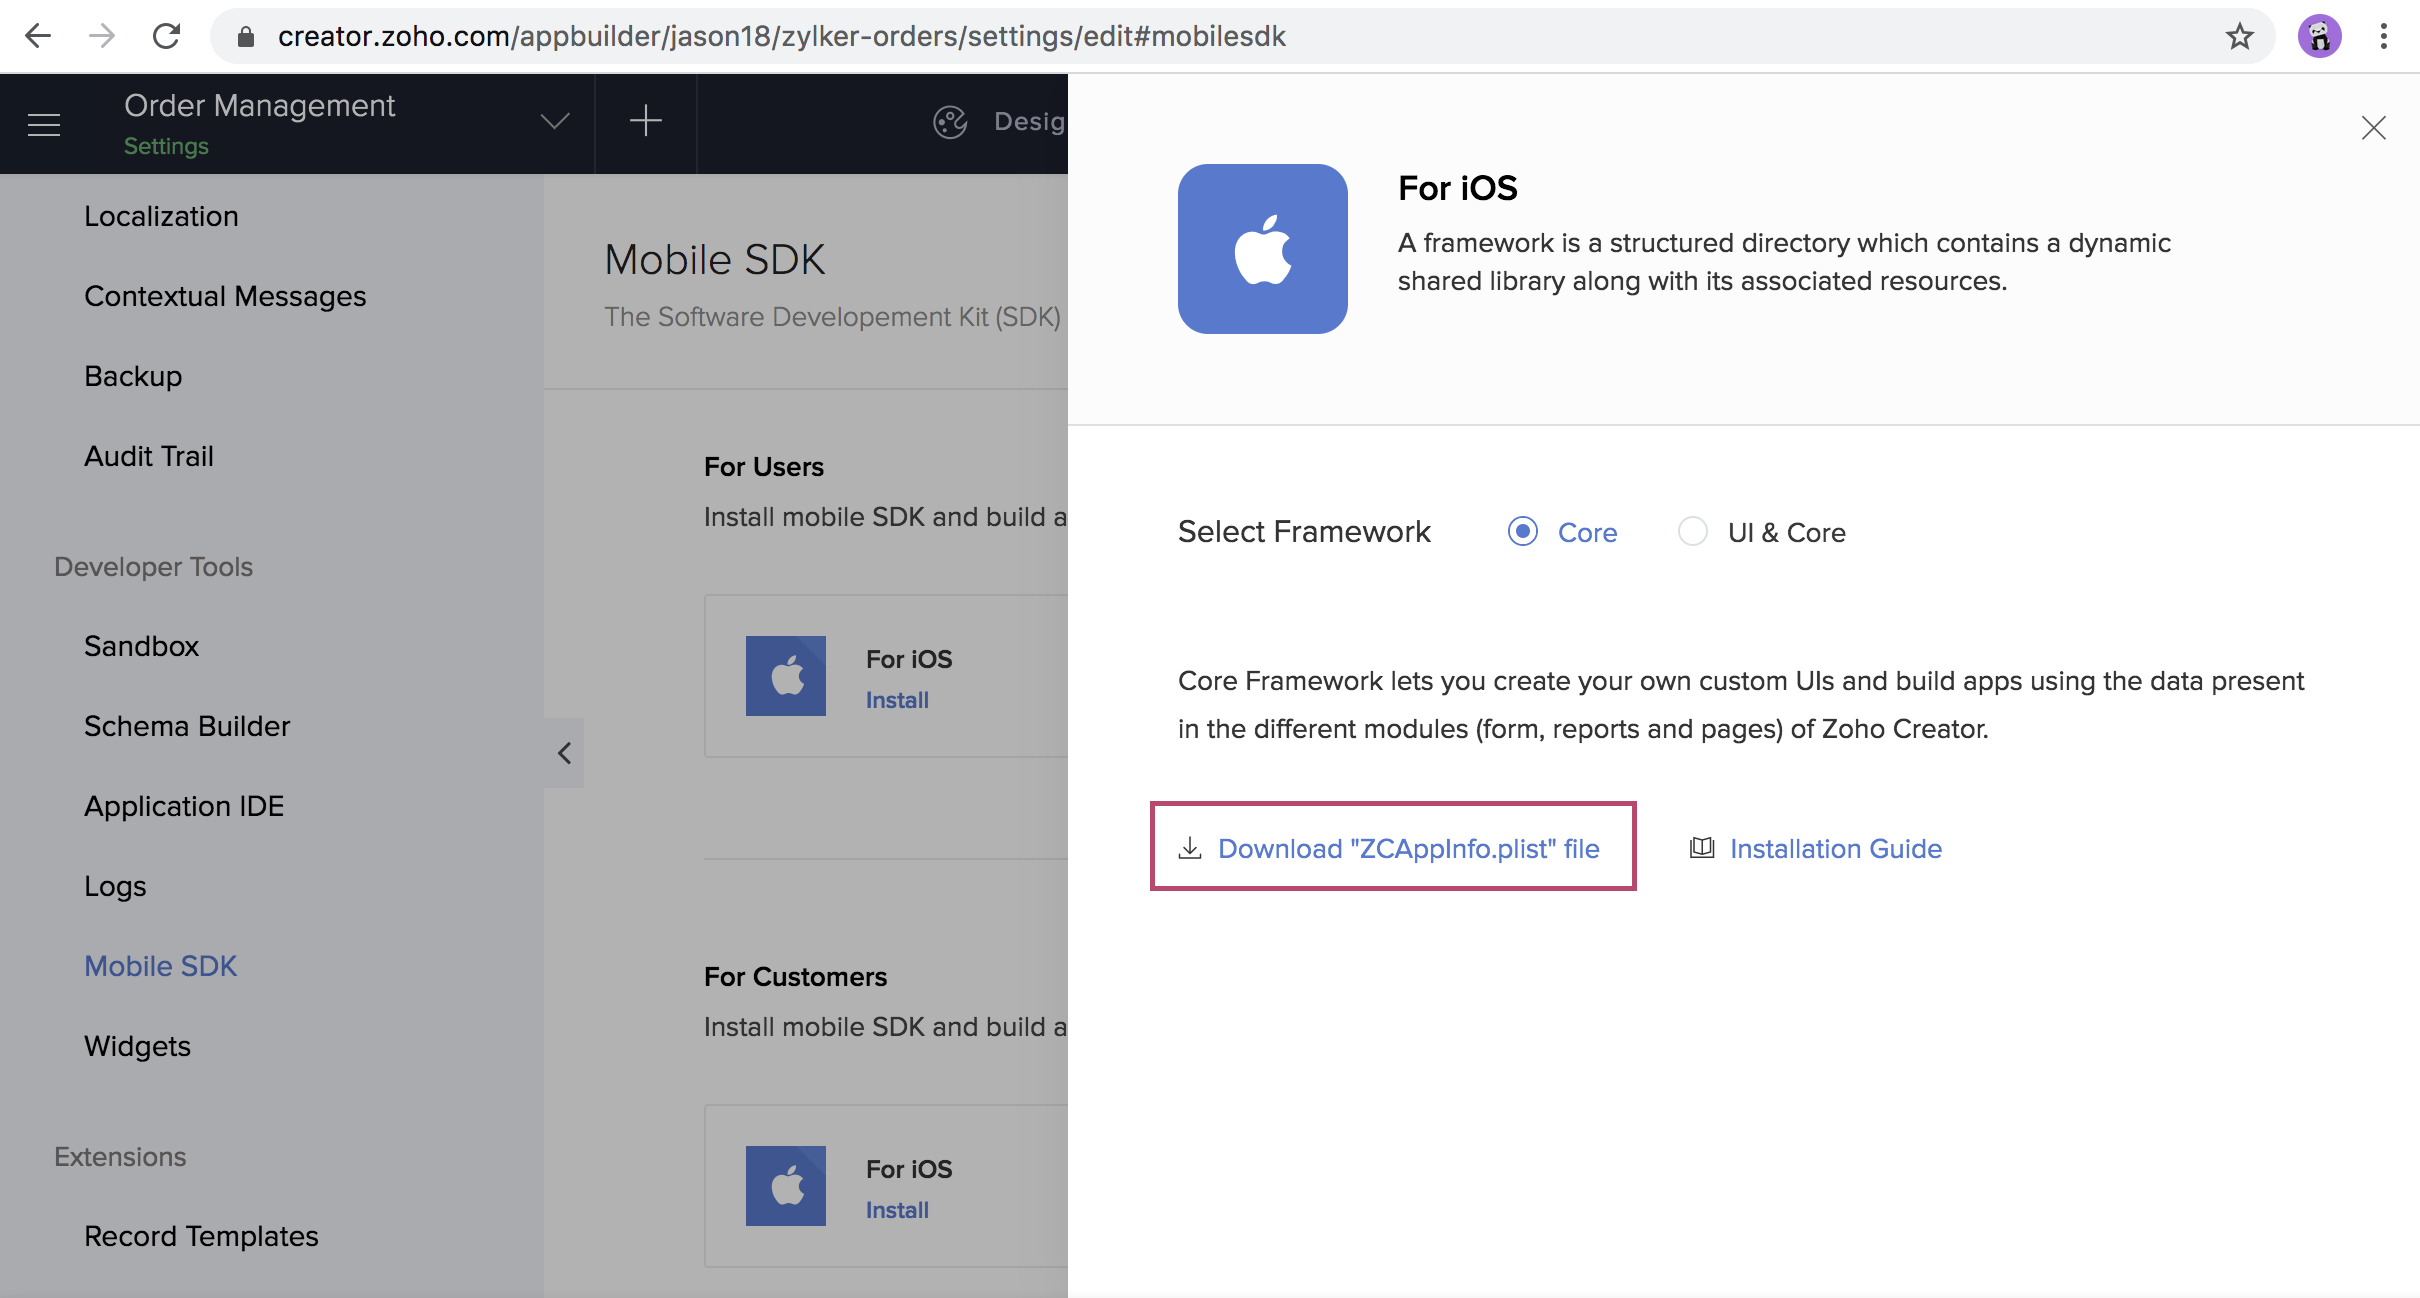
Task: Click the Select Framework label
Action: [x=1304, y=531]
